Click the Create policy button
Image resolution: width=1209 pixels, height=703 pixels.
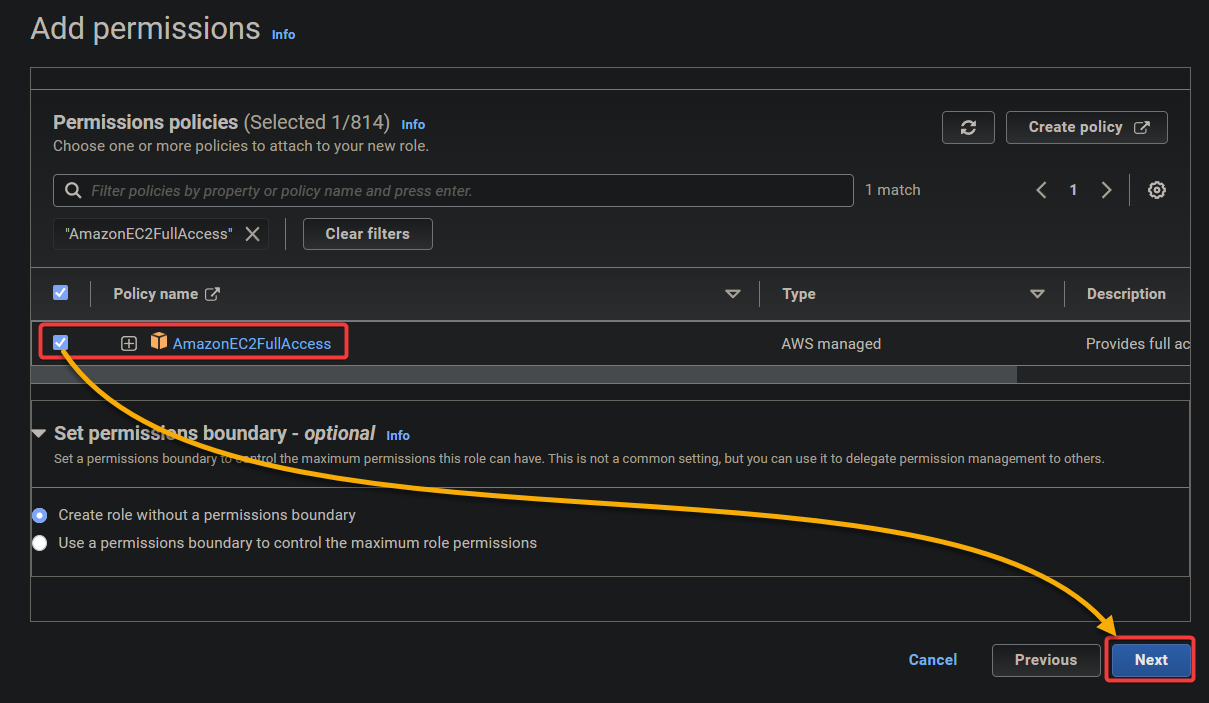pos(1087,127)
